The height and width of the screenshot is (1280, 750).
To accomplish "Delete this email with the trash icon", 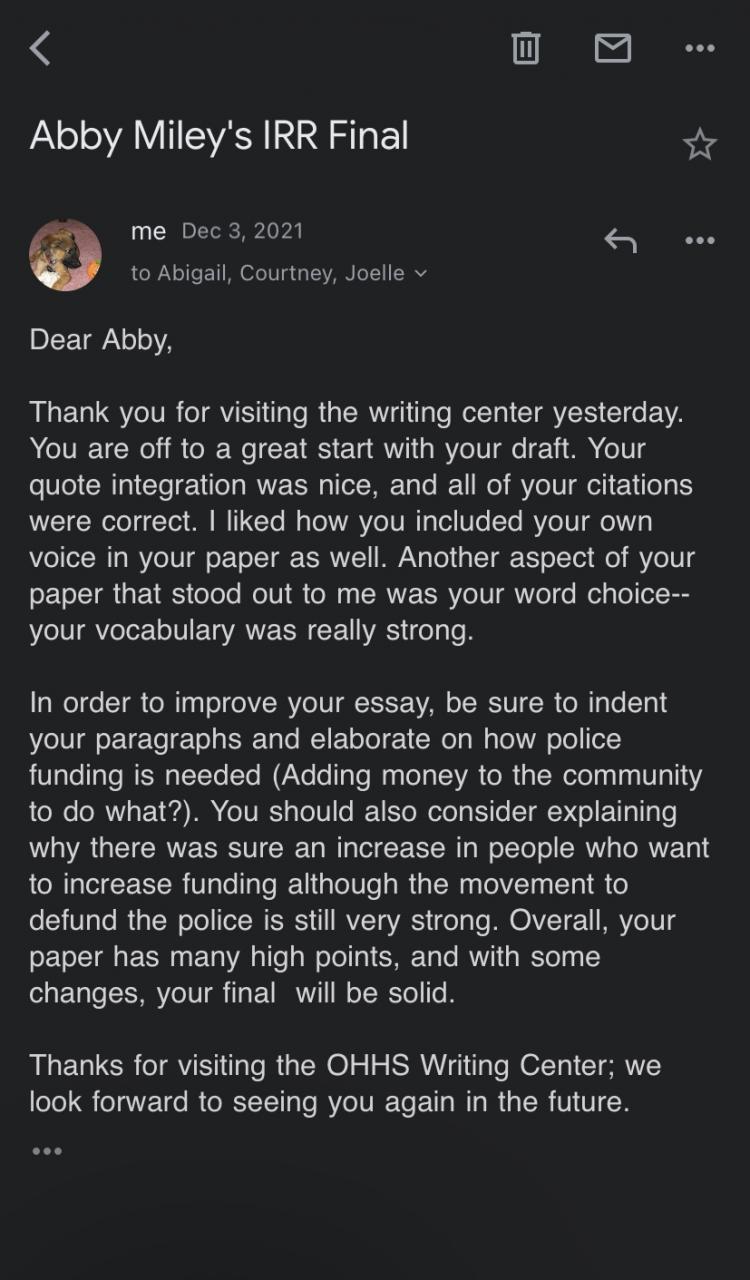I will pyautogui.click(x=526, y=48).
